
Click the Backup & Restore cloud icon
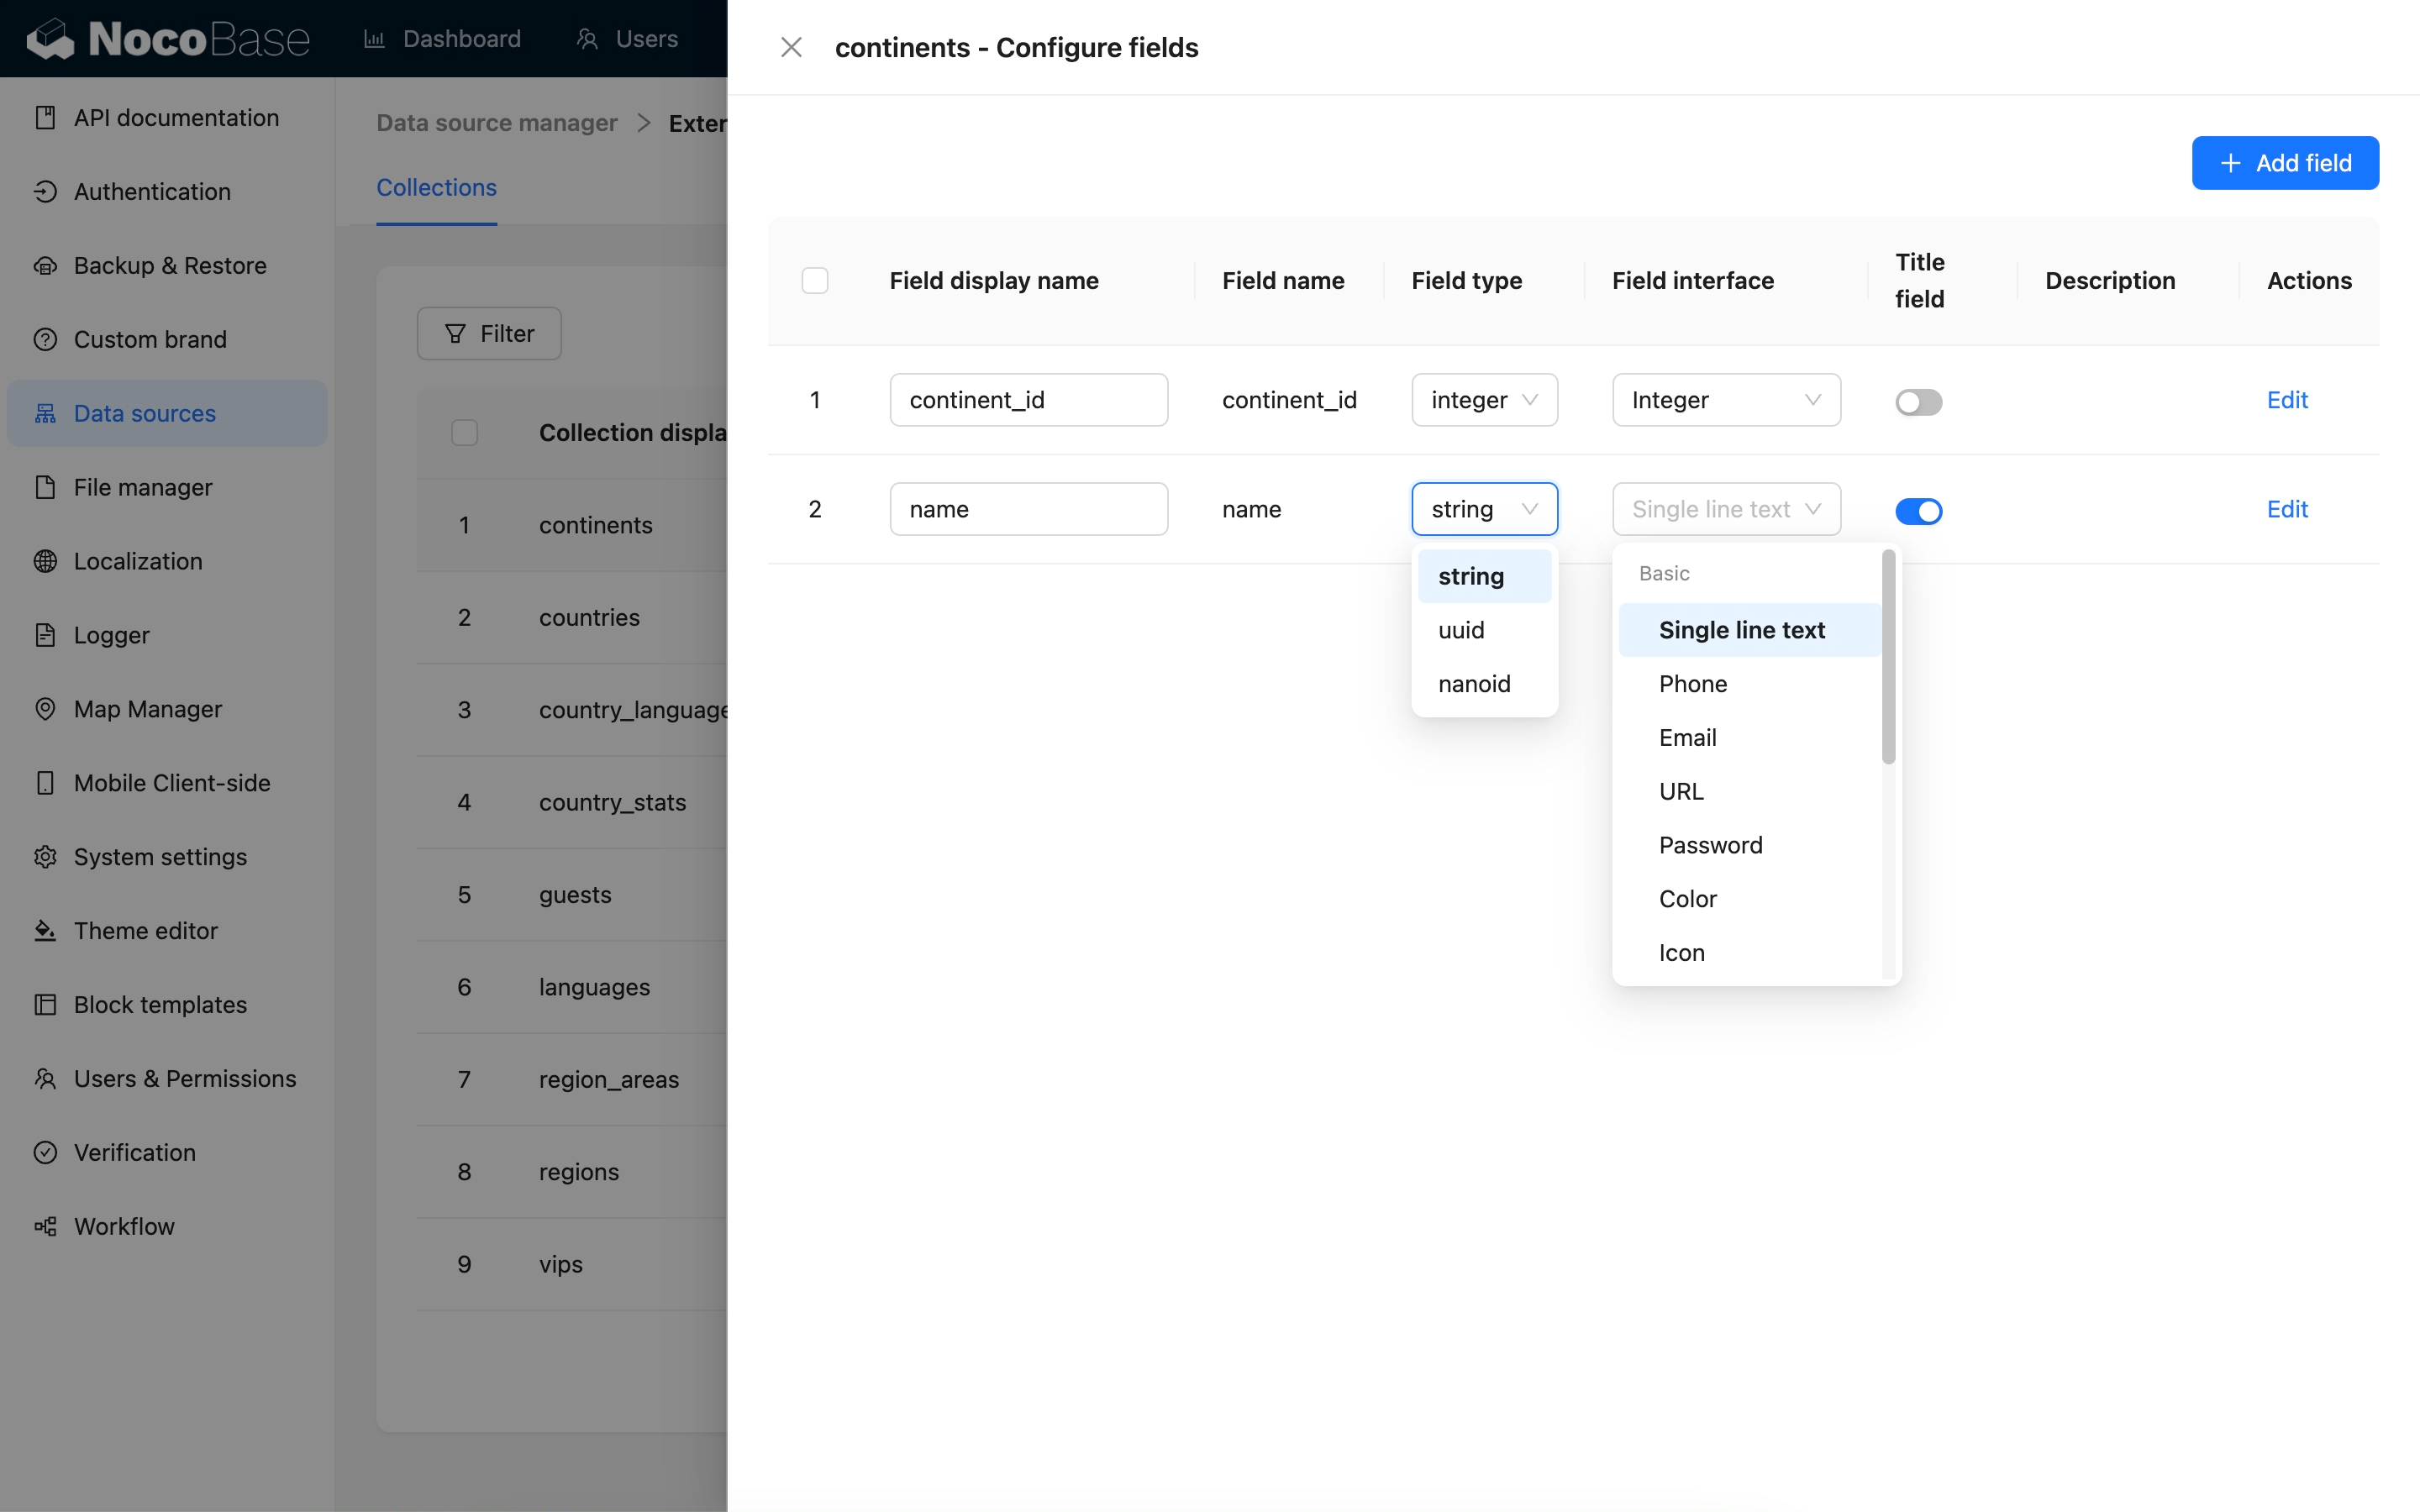[x=45, y=266]
